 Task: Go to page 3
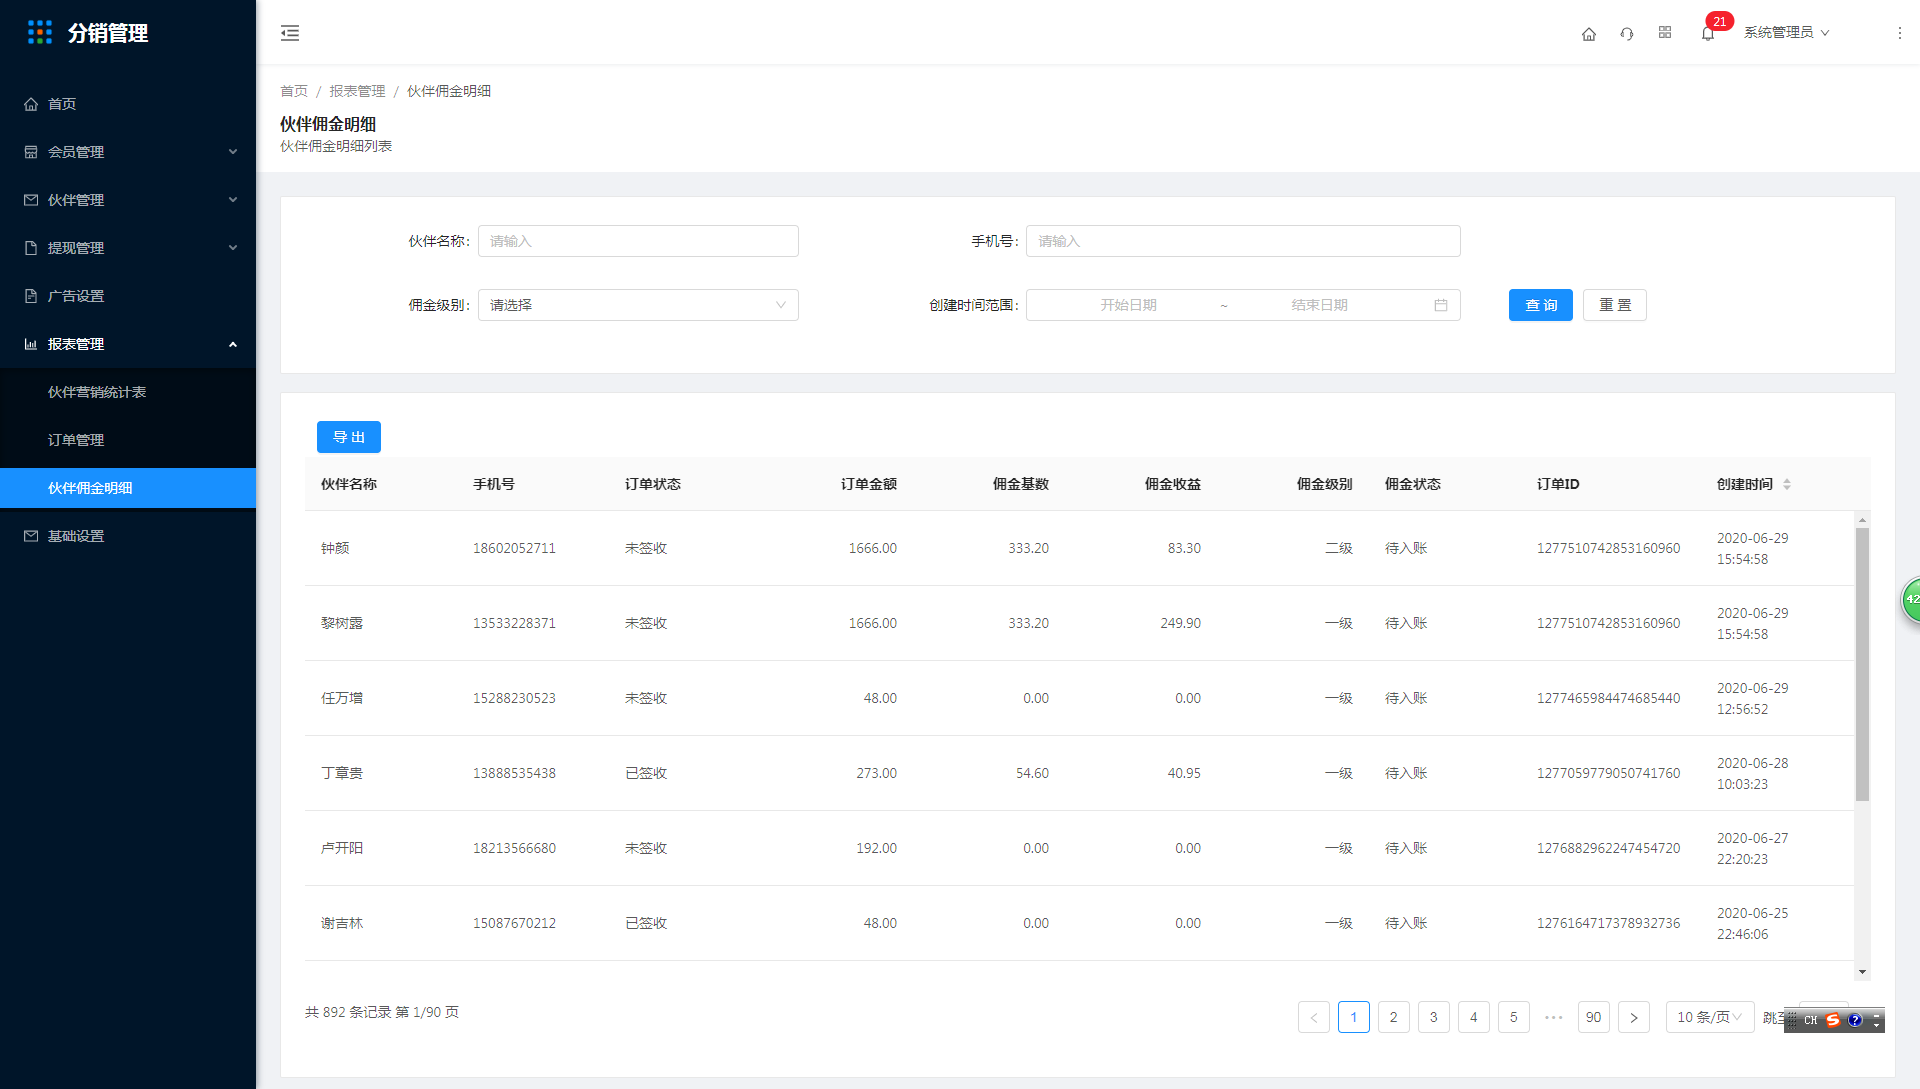1434,1017
